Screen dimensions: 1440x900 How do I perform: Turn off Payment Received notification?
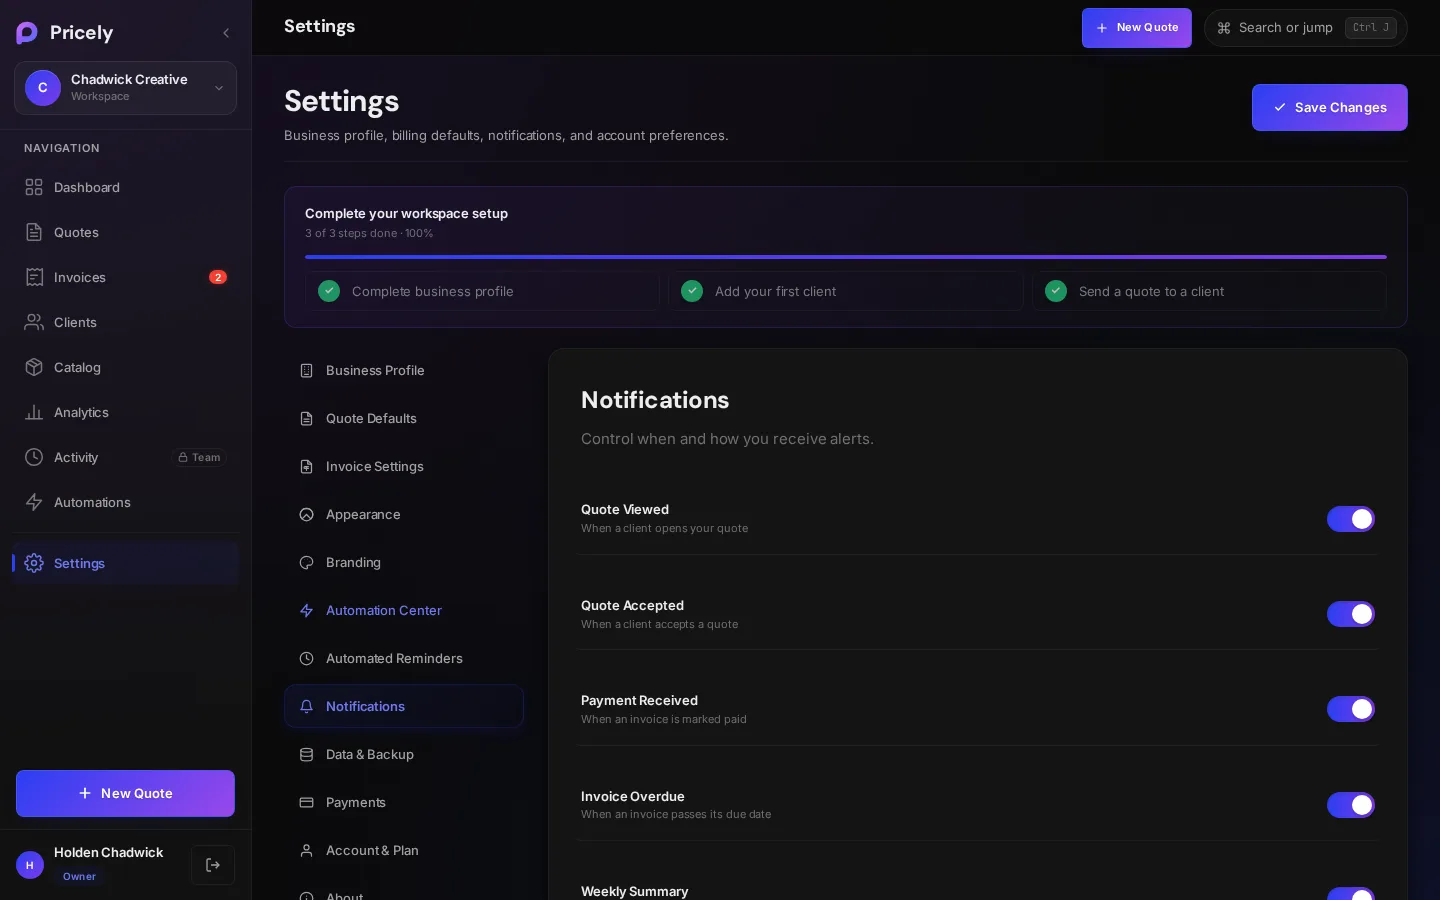1351,709
